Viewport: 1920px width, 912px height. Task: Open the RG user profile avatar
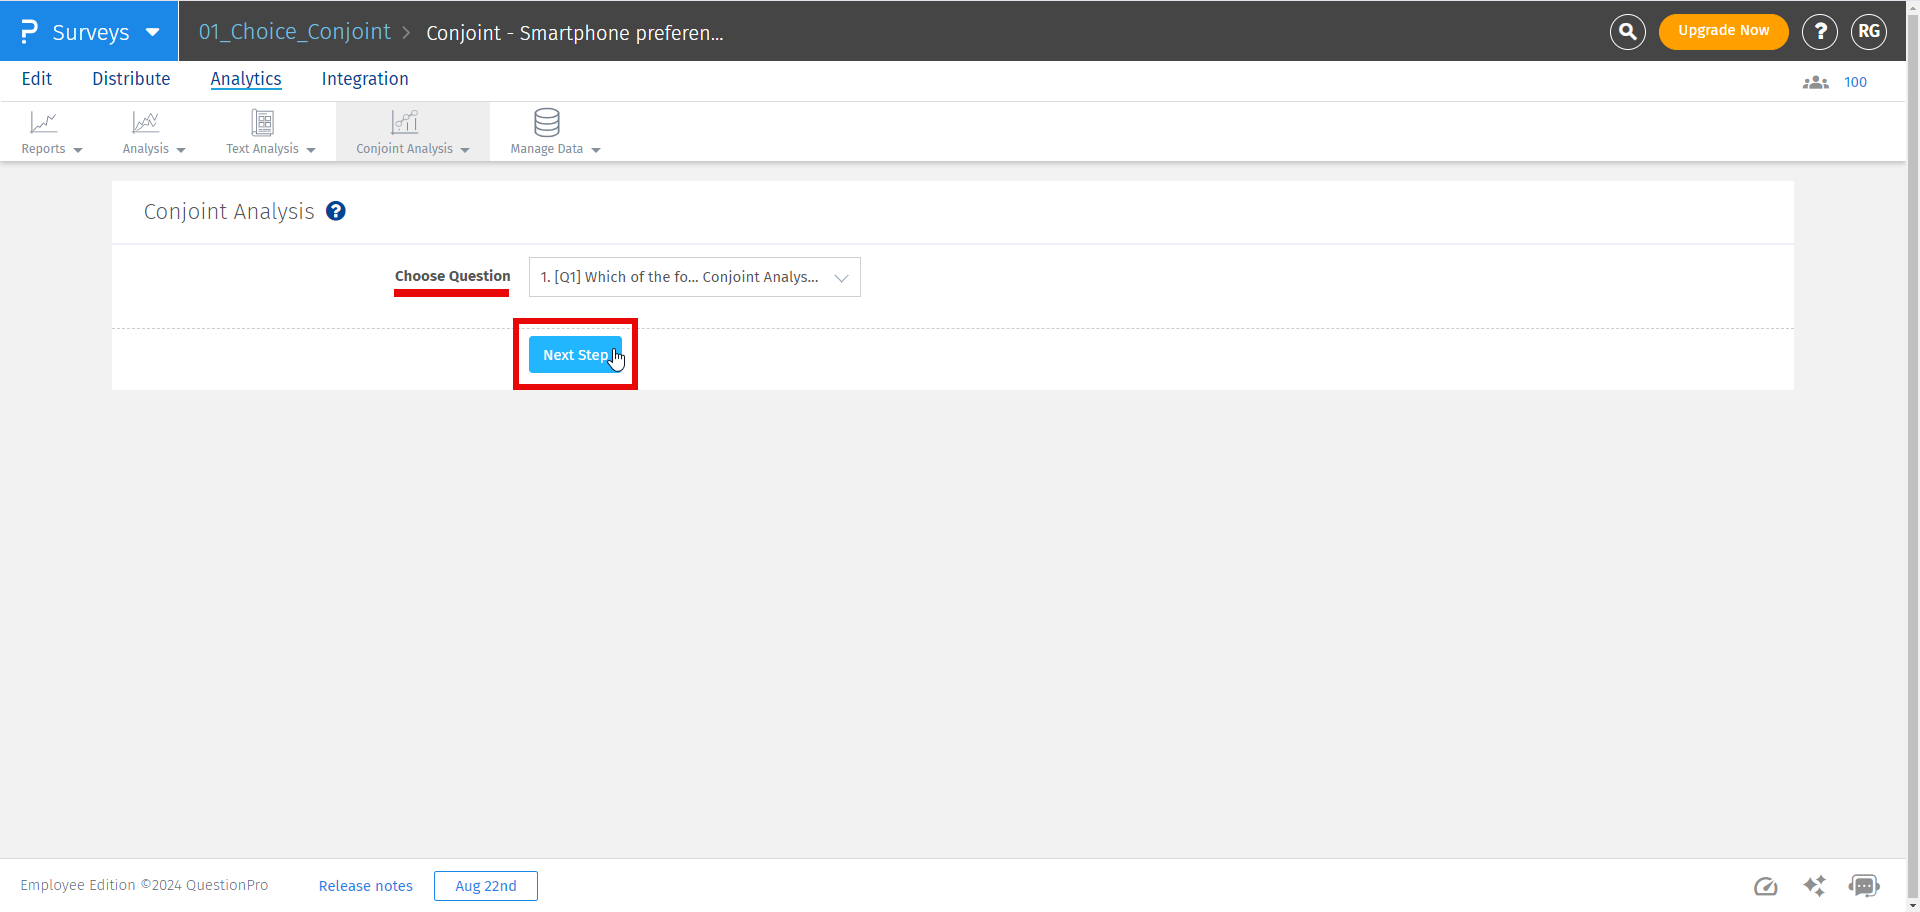click(x=1869, y=32)
